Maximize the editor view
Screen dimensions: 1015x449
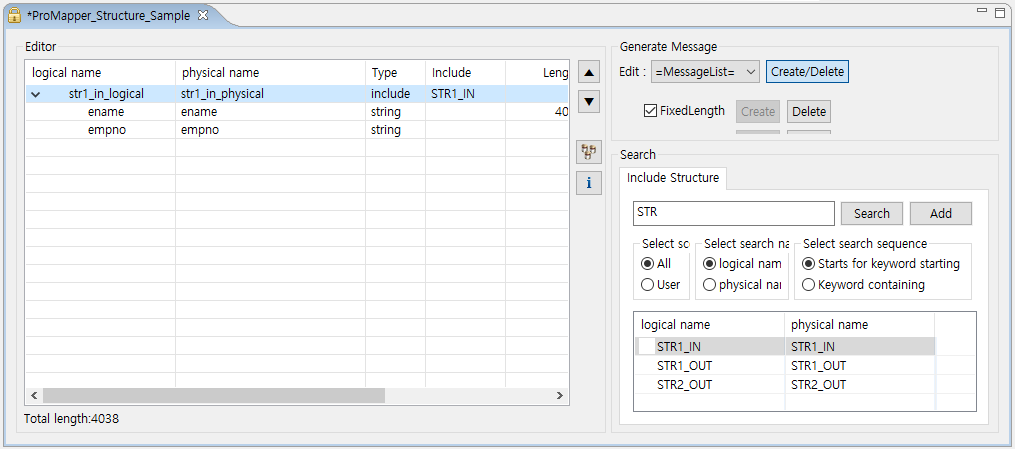click(1000, 12)
